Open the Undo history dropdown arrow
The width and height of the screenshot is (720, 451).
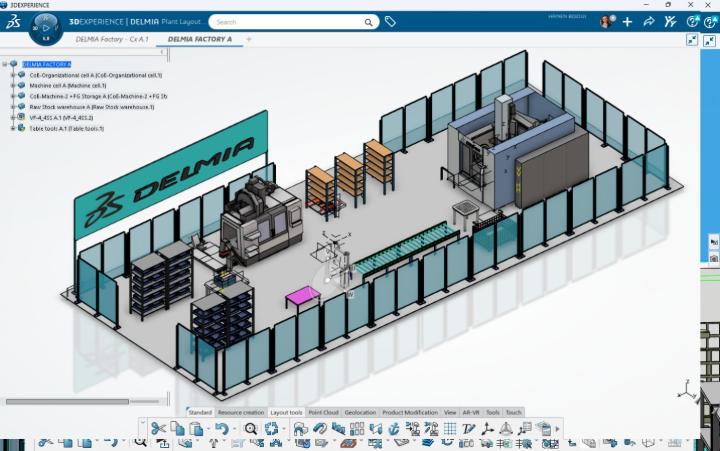click(x=233, y=430)
